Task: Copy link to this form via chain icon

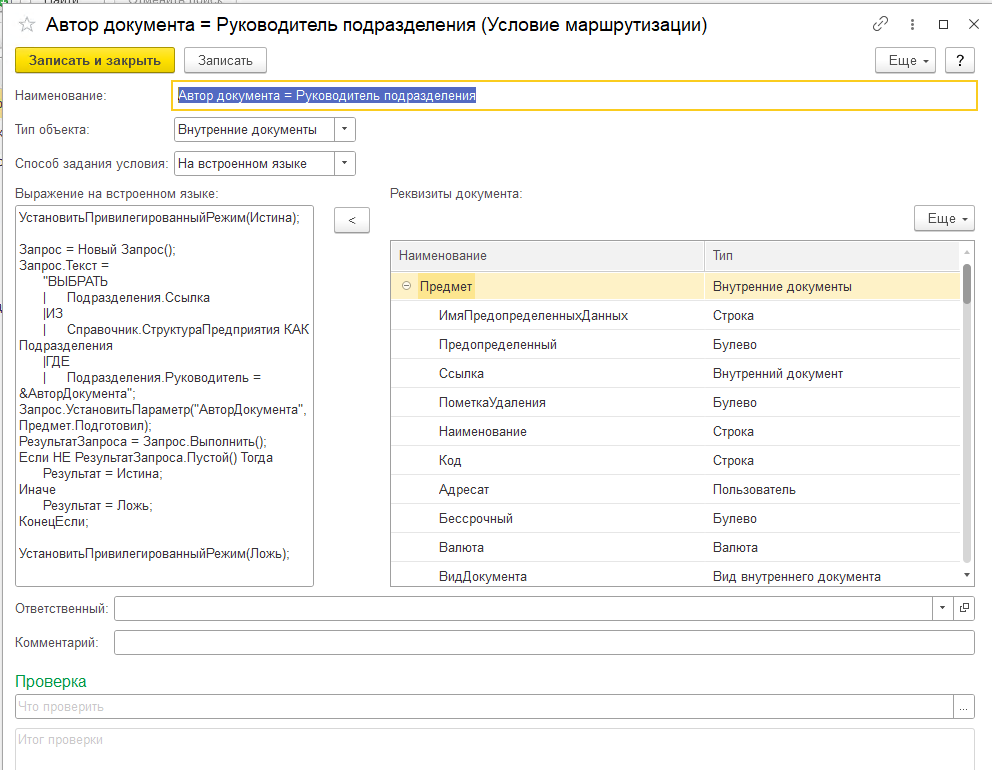Action: point(881,25)
